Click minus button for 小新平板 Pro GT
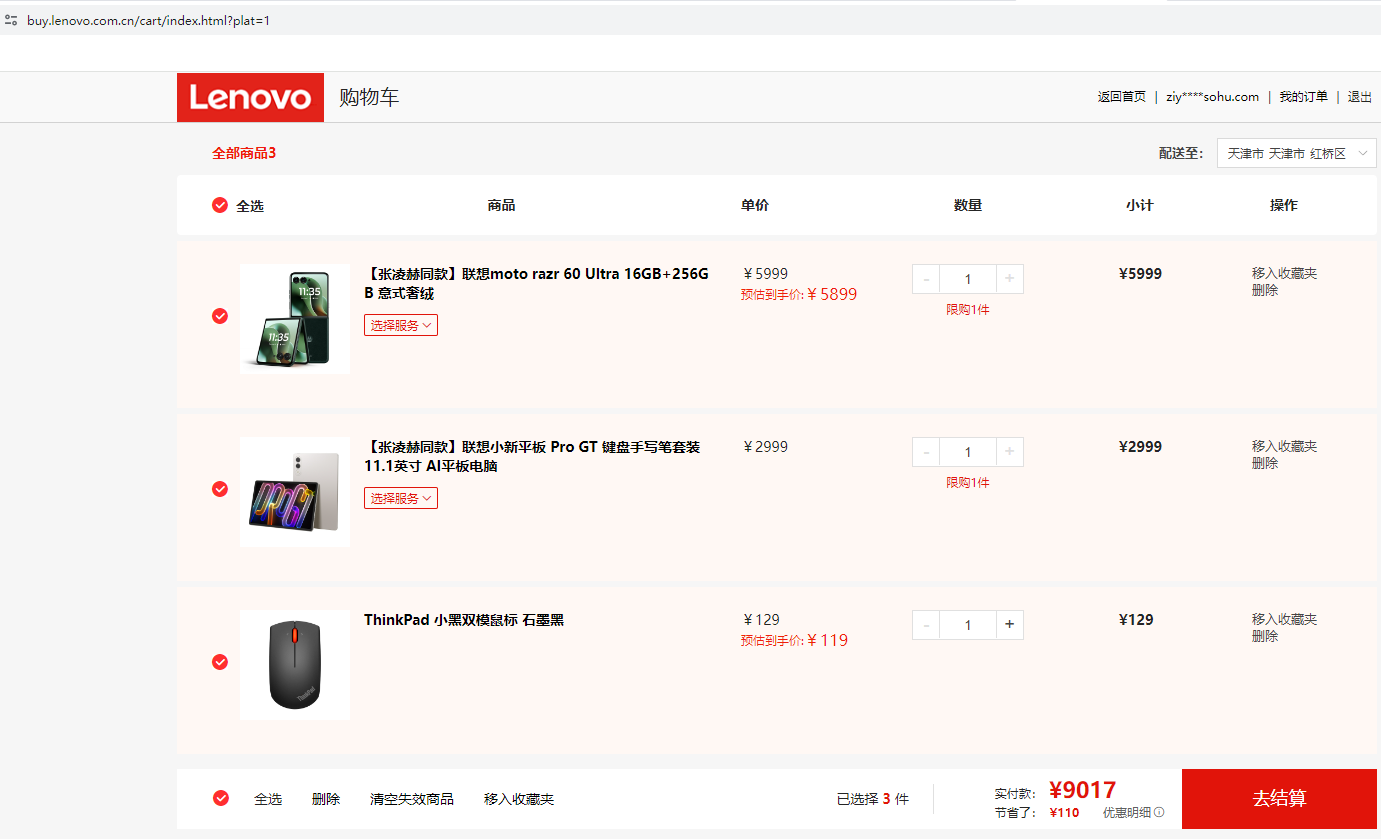The width and height of the screenshot is (1381, 839). 926,452
